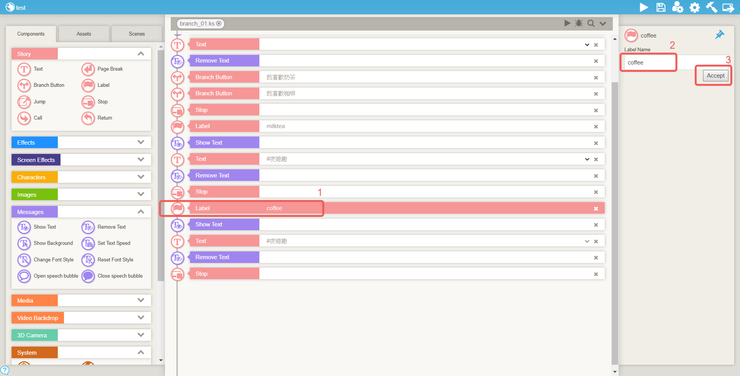This screenshot has width=740, height=376.
Task: Switch to the Assets tab
Action: [x=84, y=34]
